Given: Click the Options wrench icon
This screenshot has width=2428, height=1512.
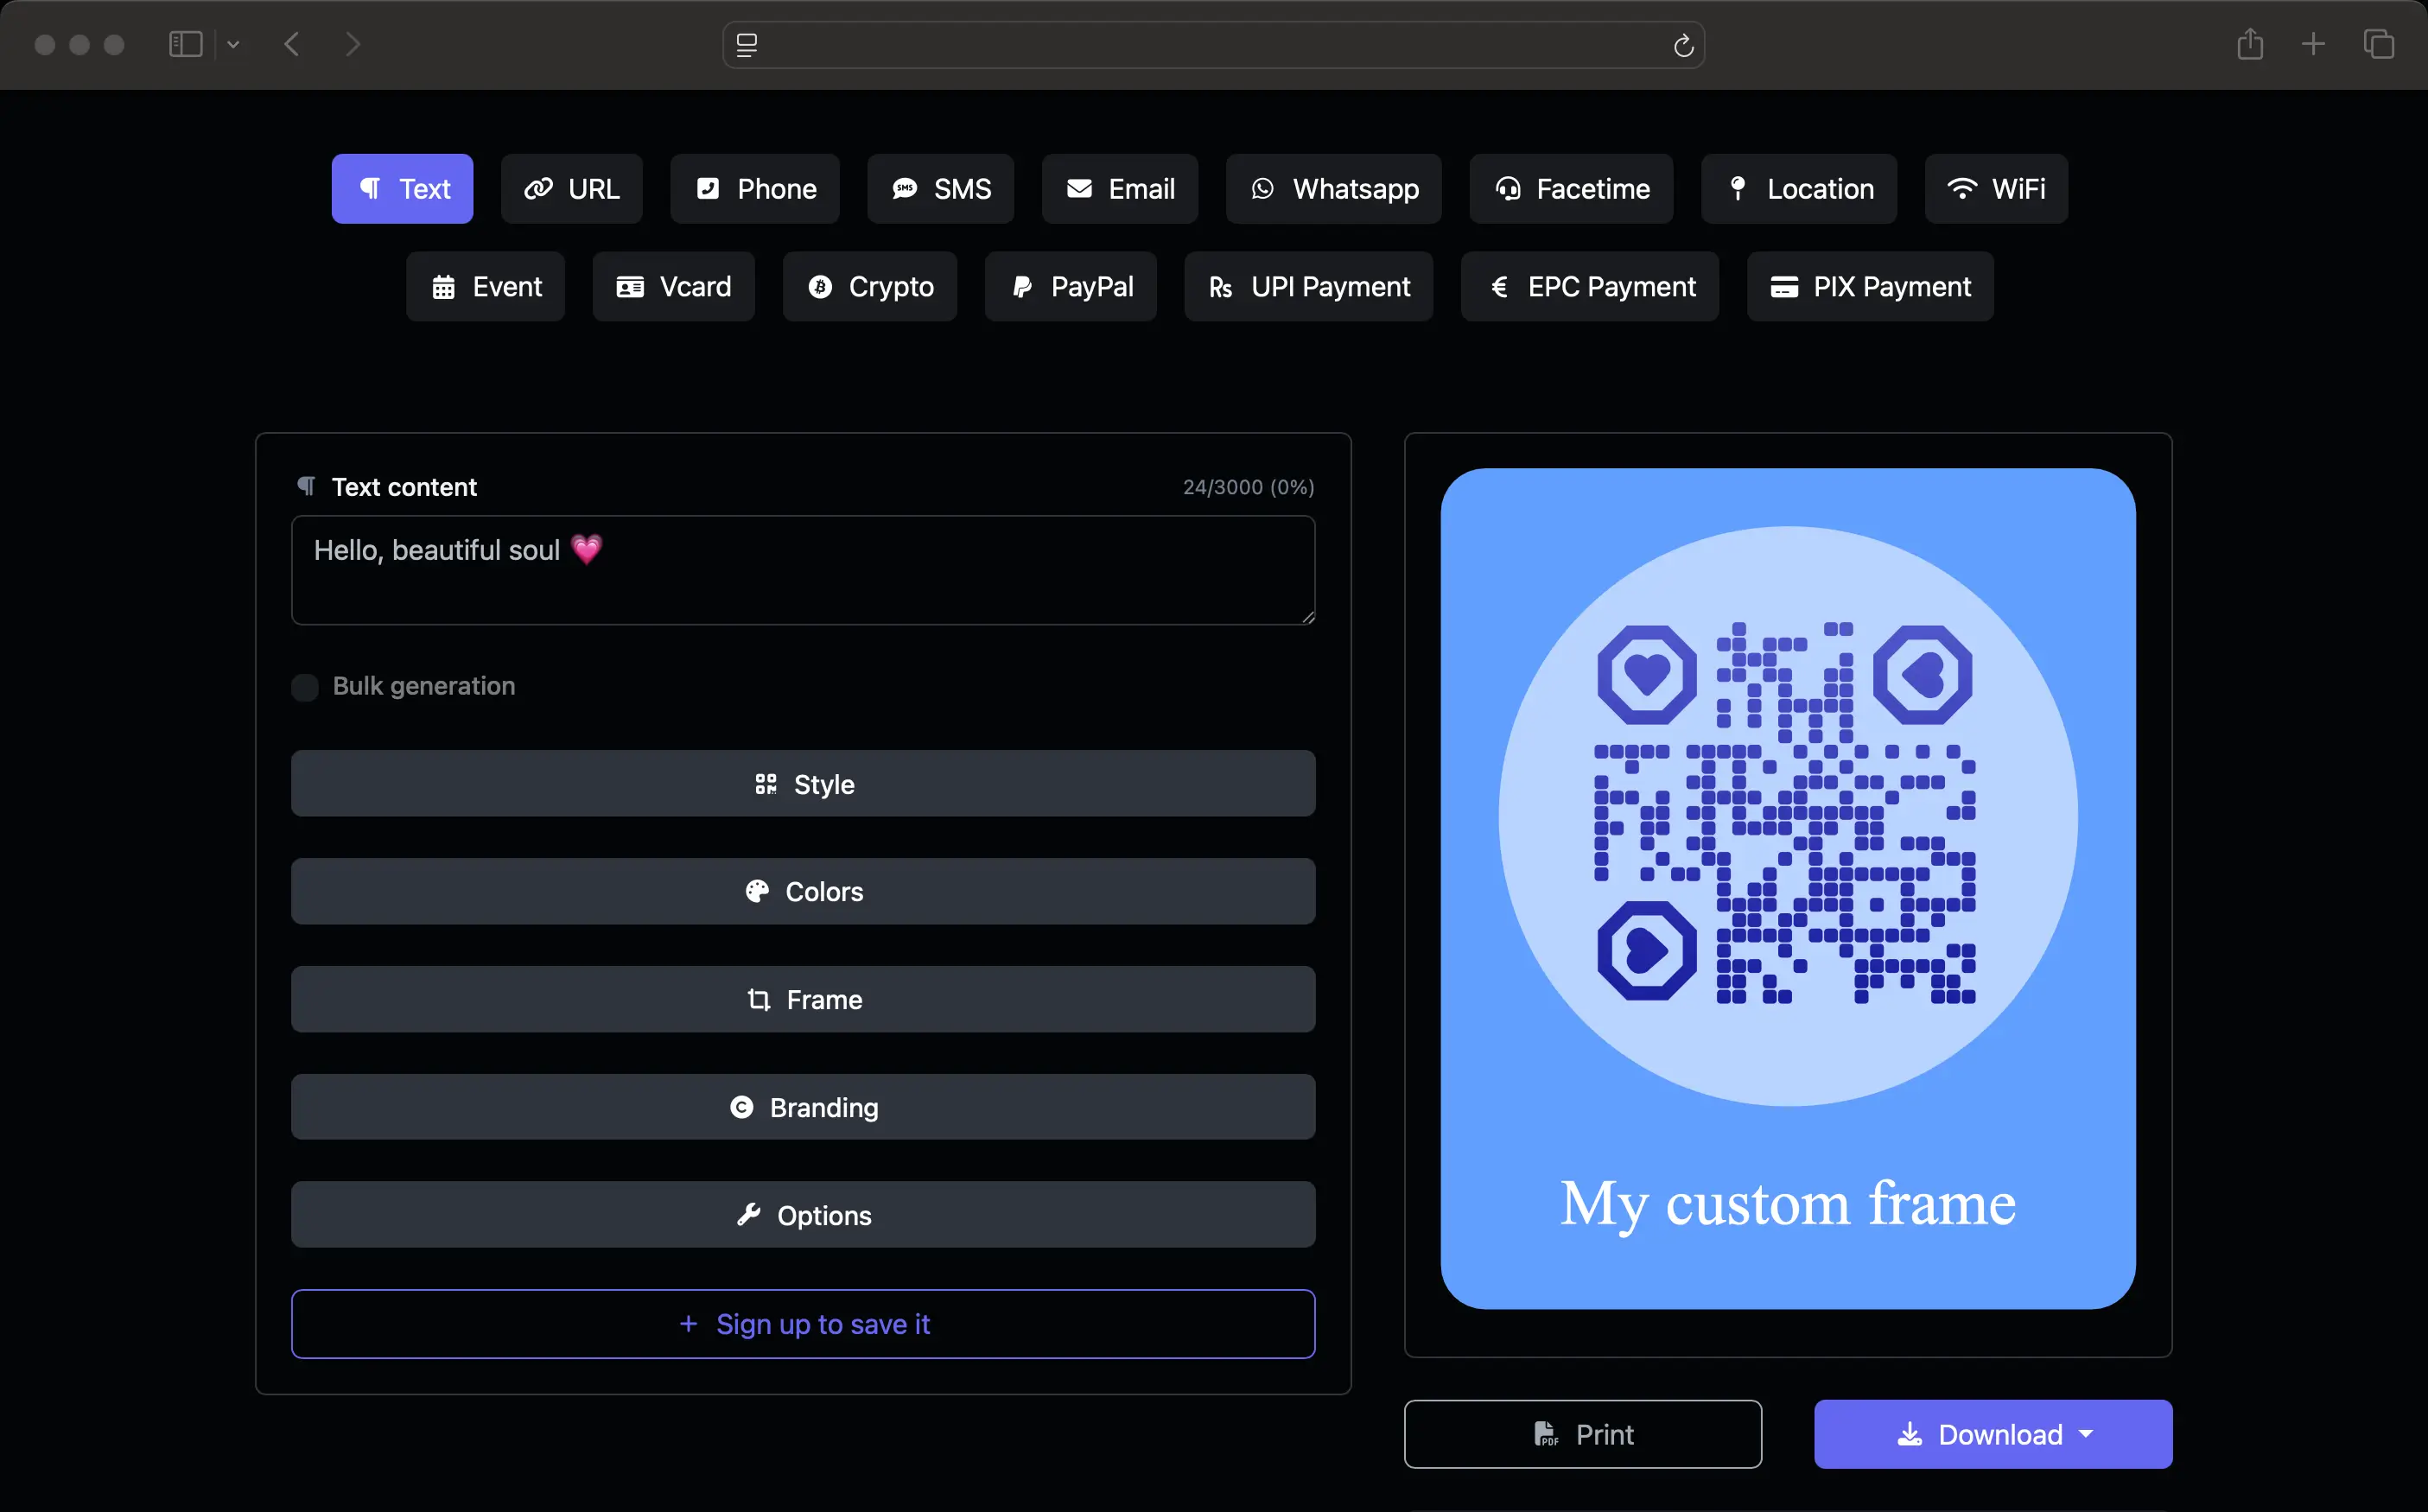Looking at the screenshot, I should 750,1214.
